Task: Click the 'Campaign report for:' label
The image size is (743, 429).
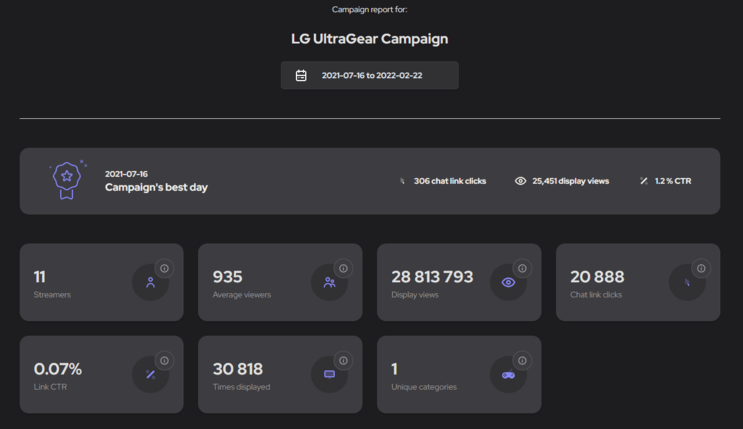Action: point(370,9)
